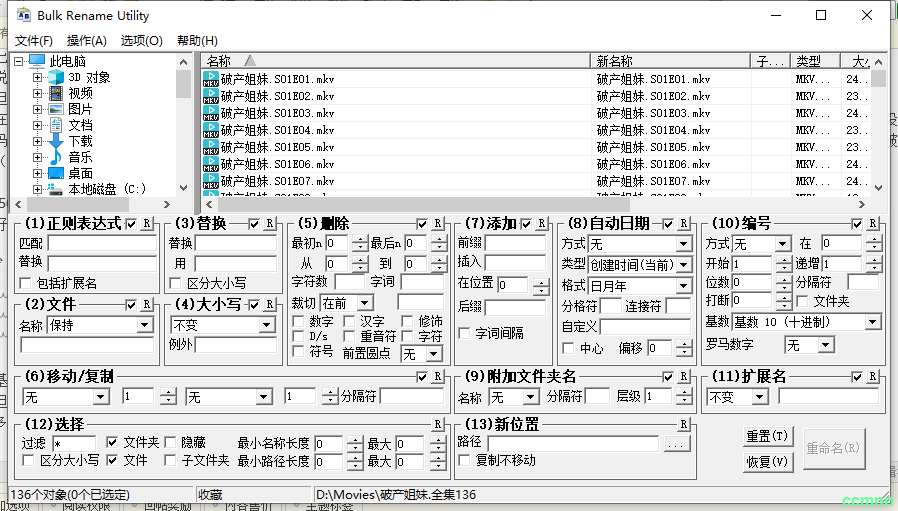Screen dimensions: 898x511
Task: Click the 重置(T) button
Action: pyautogui.click(x=767, y=437)
